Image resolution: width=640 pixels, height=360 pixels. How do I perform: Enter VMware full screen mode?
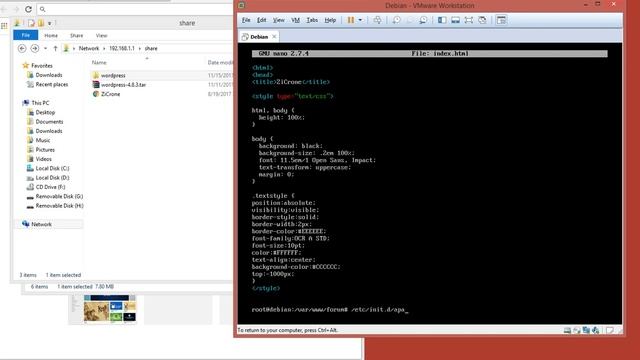pyautogui.click(x=469, y=20)
